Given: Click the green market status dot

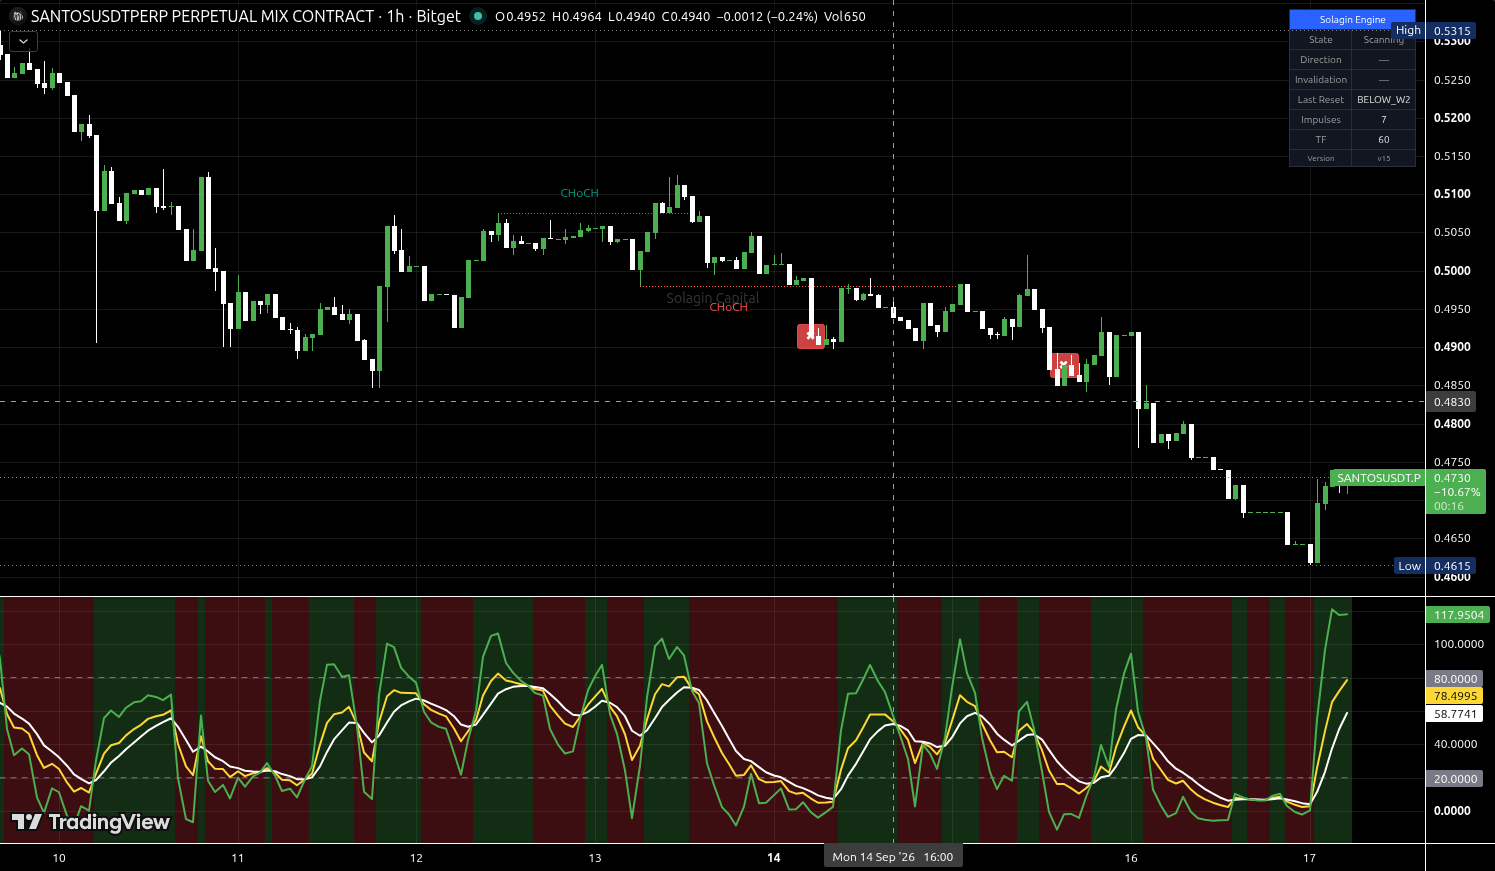Looking at the screenshot, I should 478,16.
